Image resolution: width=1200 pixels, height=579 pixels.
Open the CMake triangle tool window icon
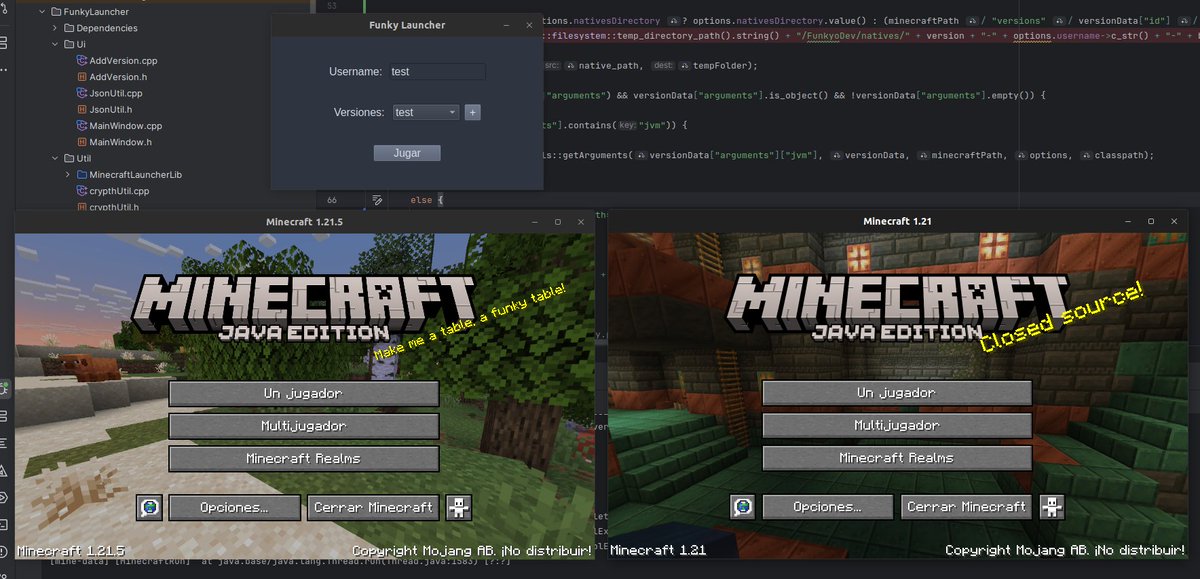click(5, 470)
